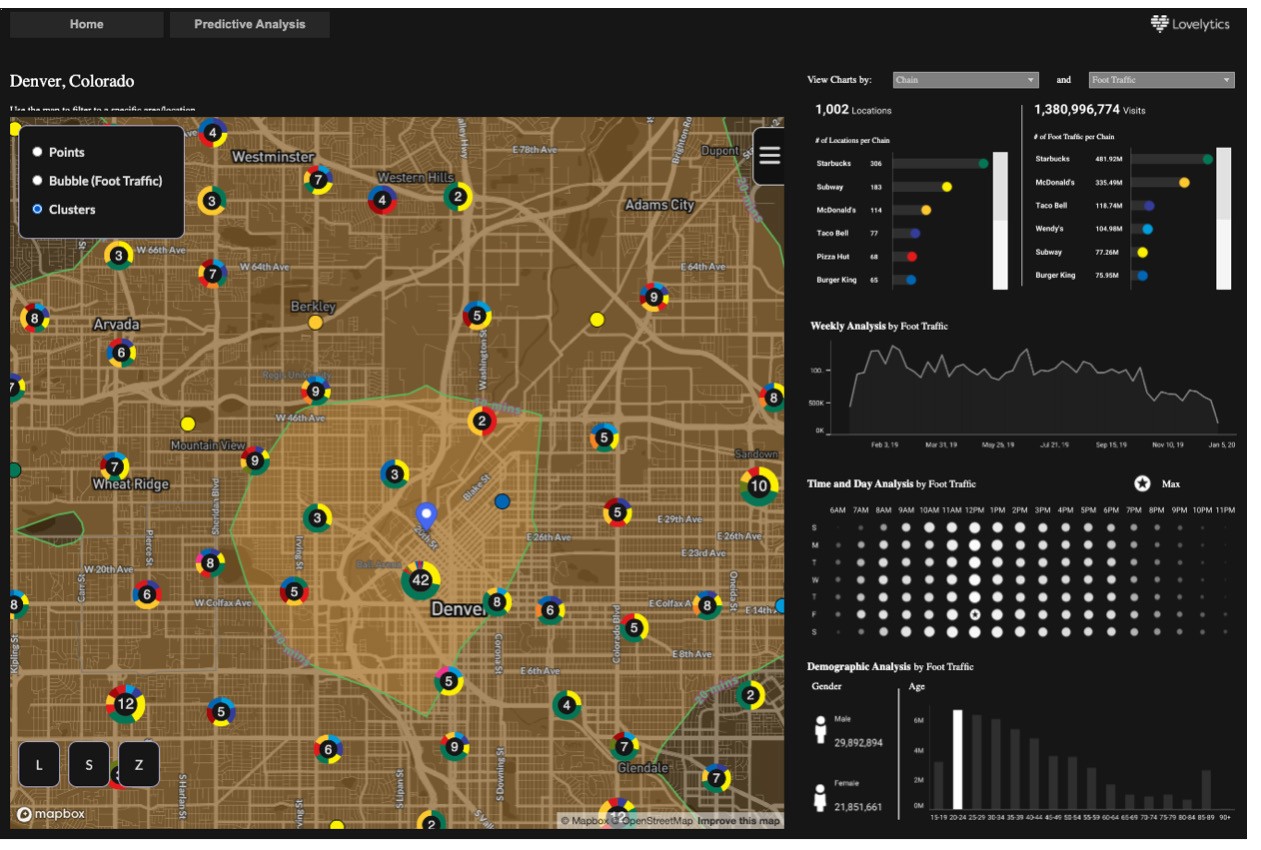Screen dimensions: 1261x850
Task: Click the Max star icon
Action: [1142, 484]
